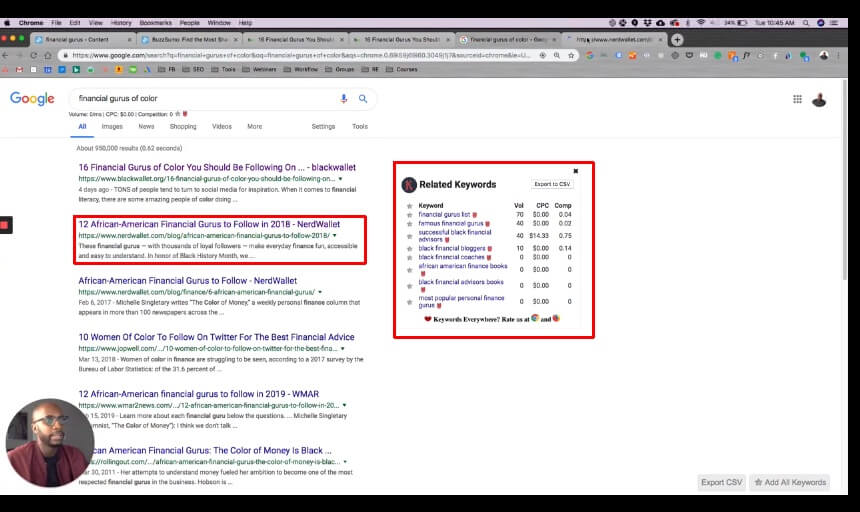Click the Firefox rating icon
860x512 pixels.
coord(556,318)
